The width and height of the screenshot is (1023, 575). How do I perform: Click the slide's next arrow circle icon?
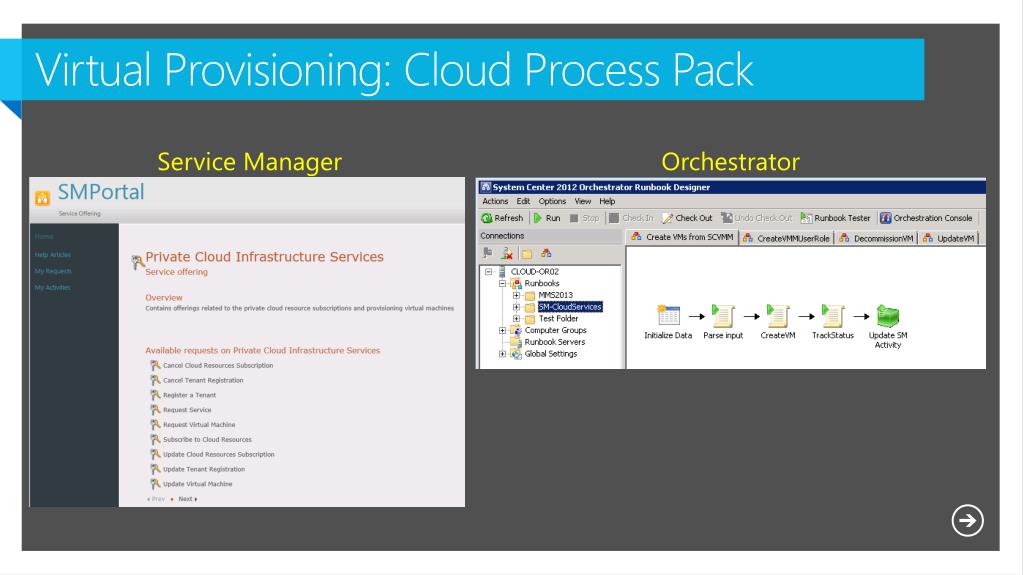tap(967, 520)
